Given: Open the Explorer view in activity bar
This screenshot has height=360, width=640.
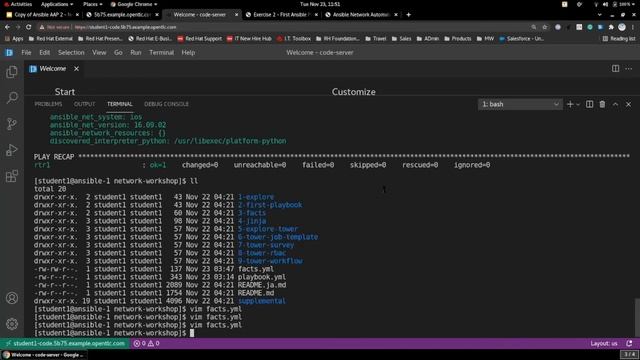Looking at the screenshot, I should point(12,72).
